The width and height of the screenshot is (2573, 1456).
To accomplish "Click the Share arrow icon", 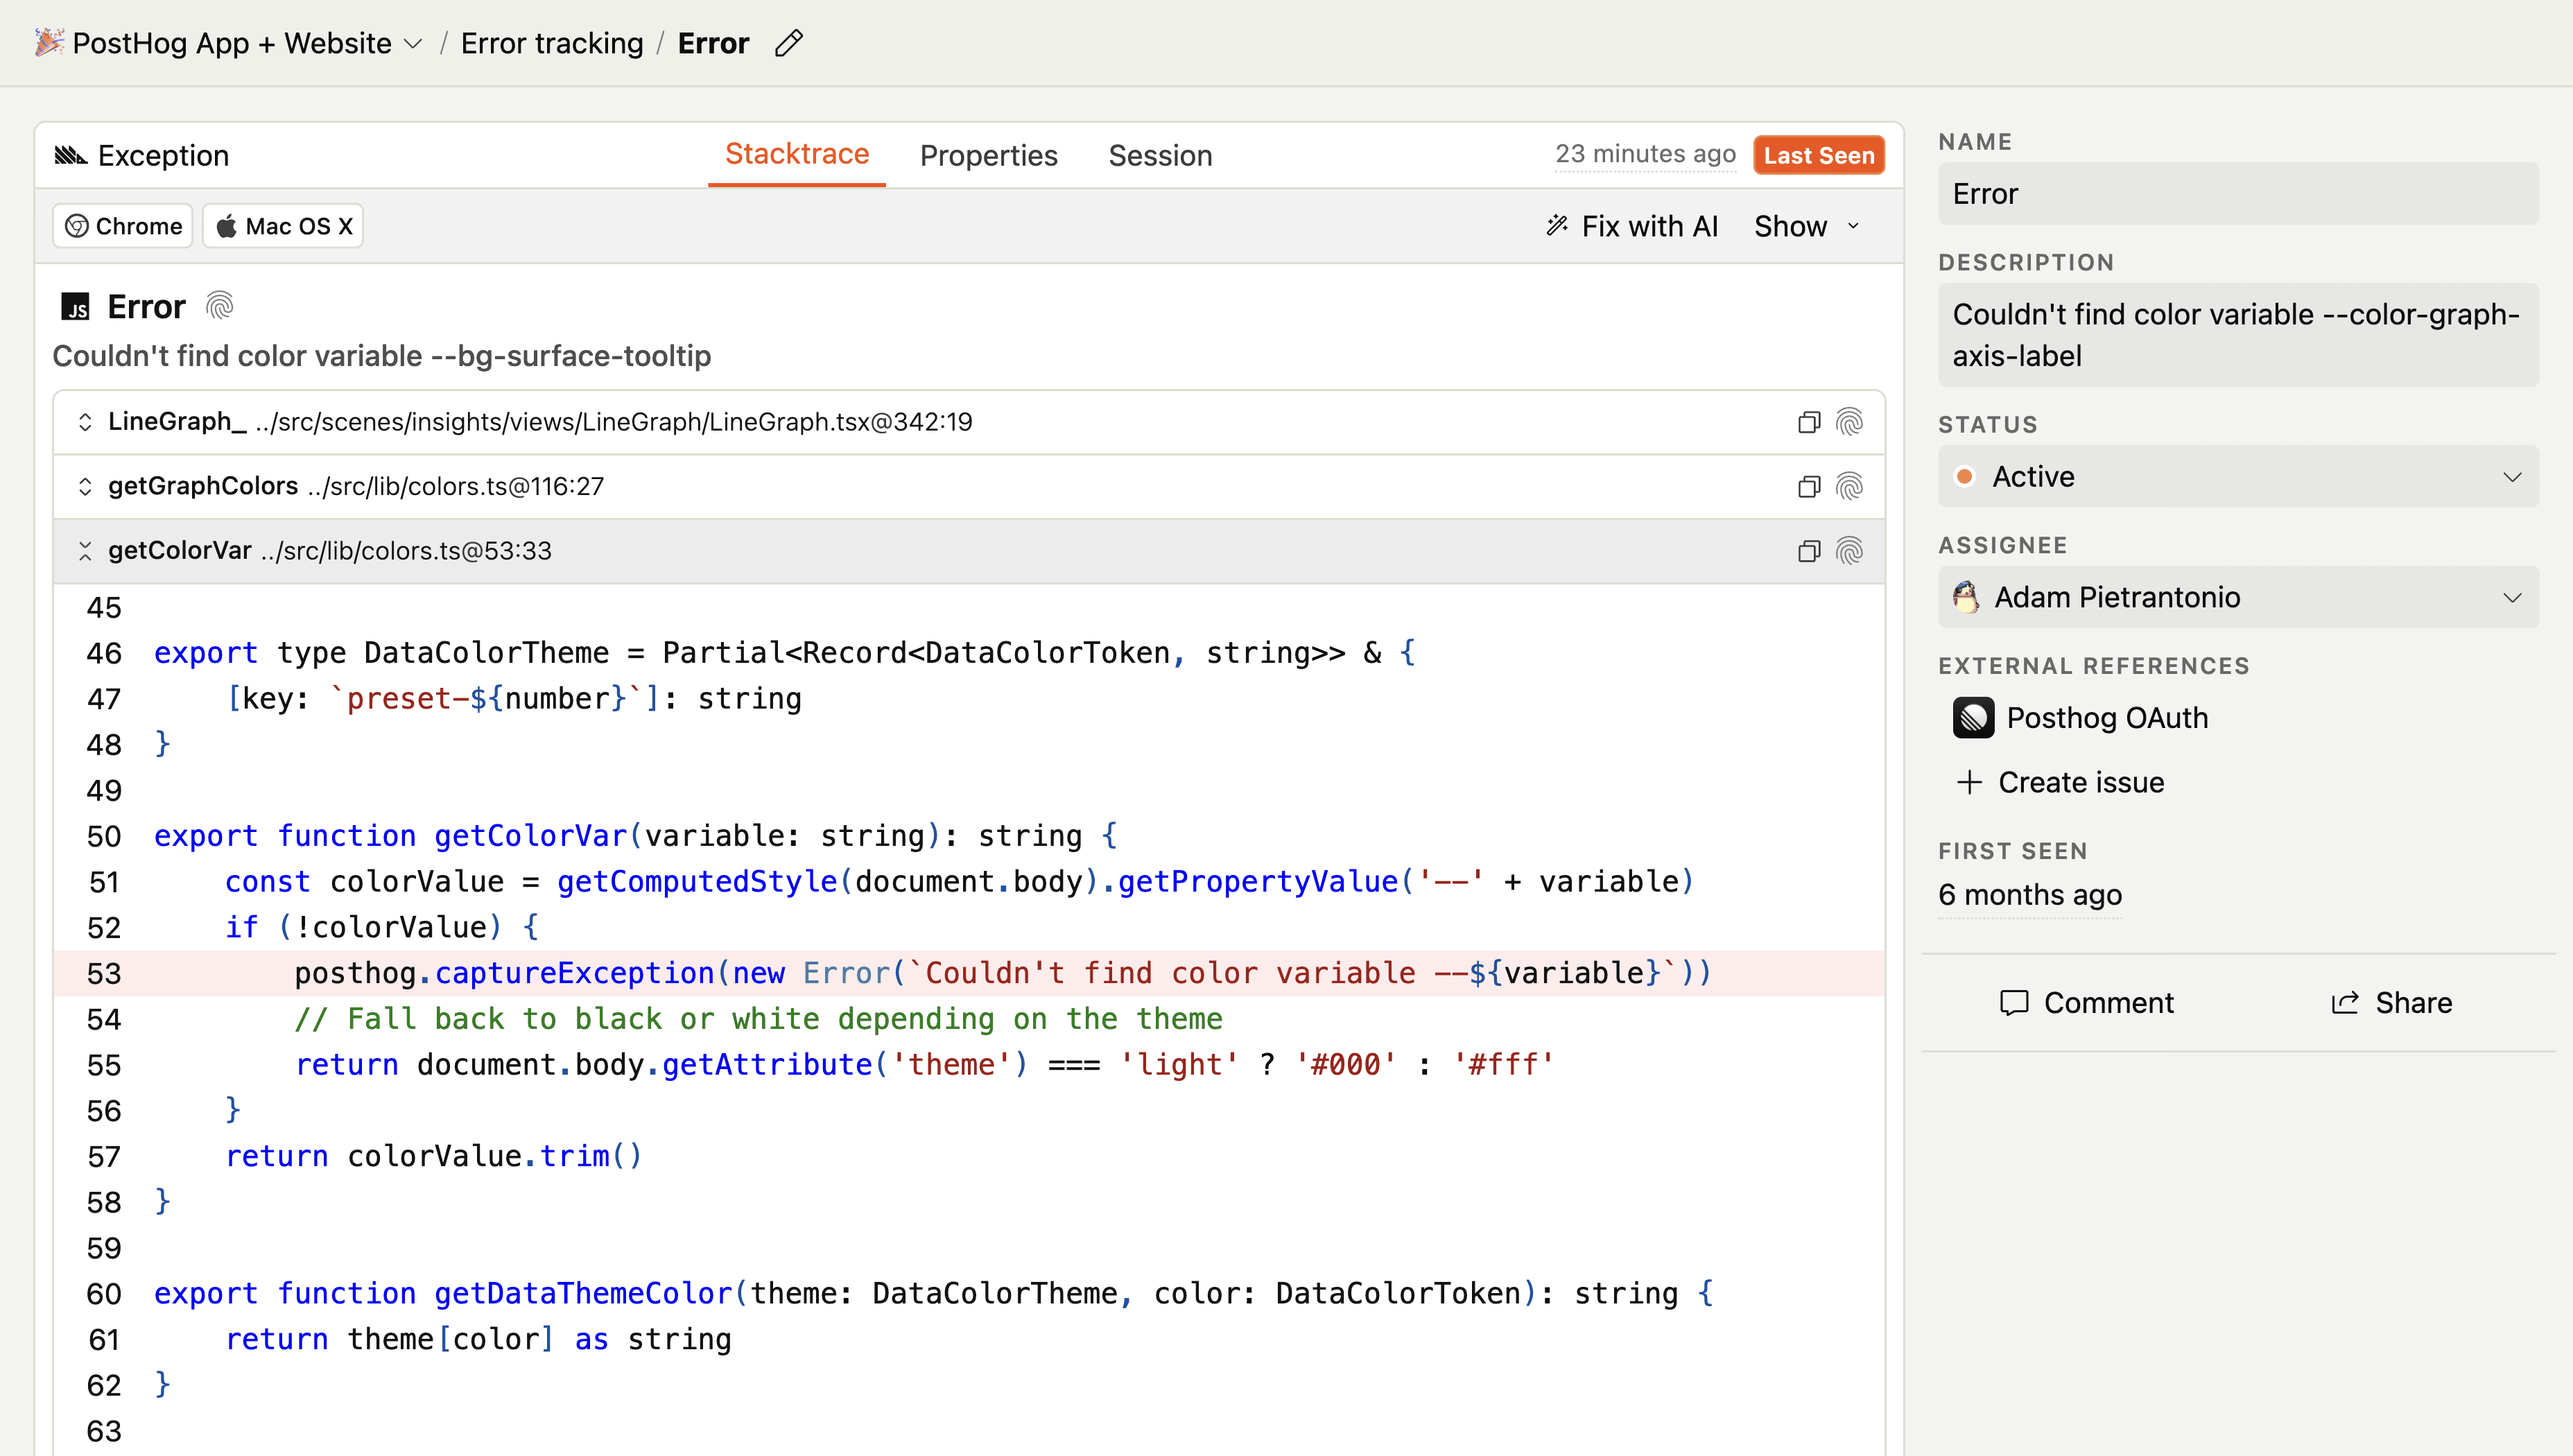I will pos(2345,1003).
